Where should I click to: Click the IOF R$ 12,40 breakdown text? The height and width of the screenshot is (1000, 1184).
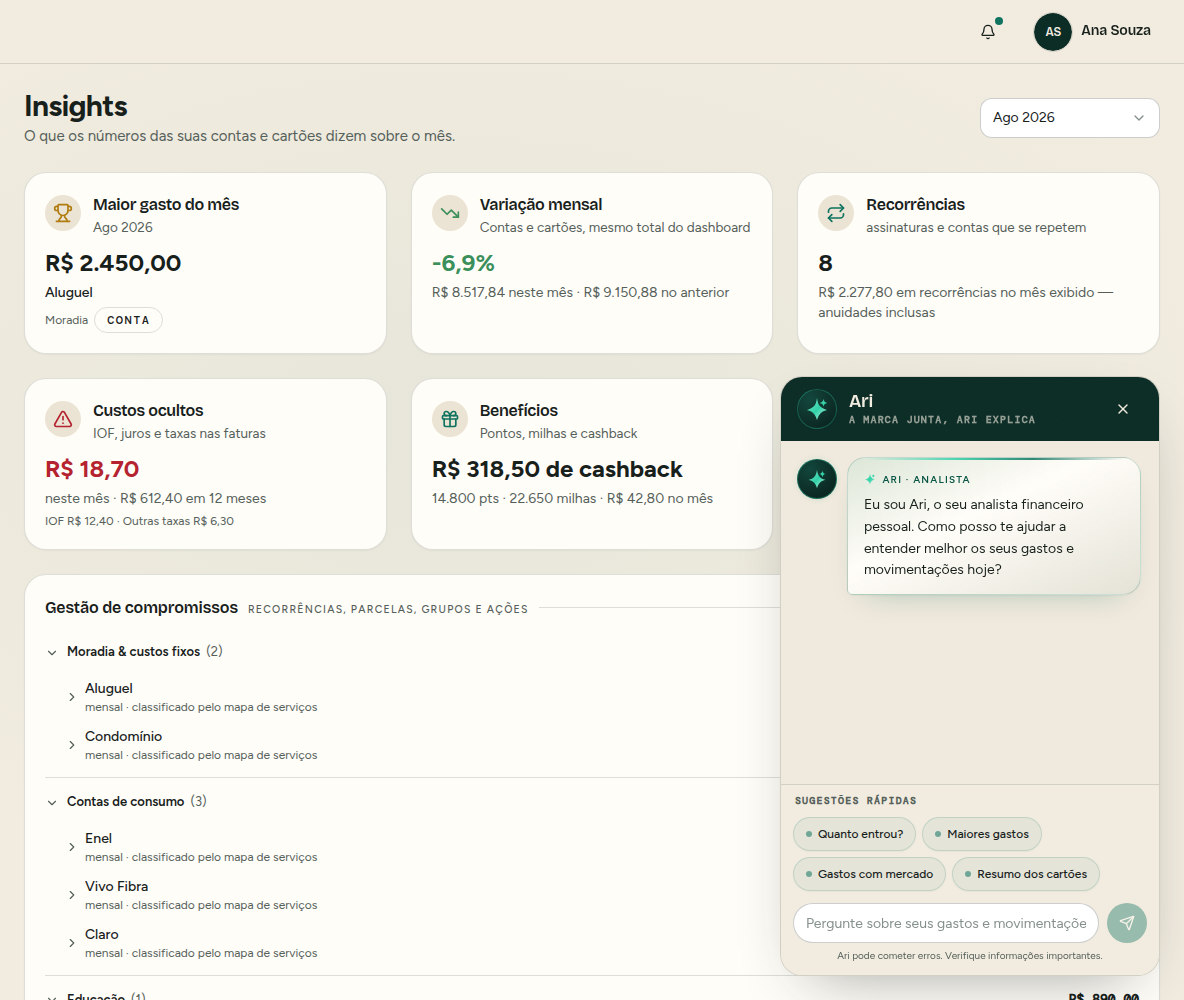click(x=79, y=521)
